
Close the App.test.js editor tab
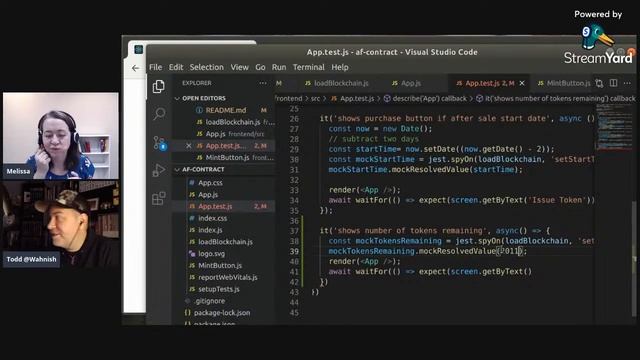tap(522, 83)
